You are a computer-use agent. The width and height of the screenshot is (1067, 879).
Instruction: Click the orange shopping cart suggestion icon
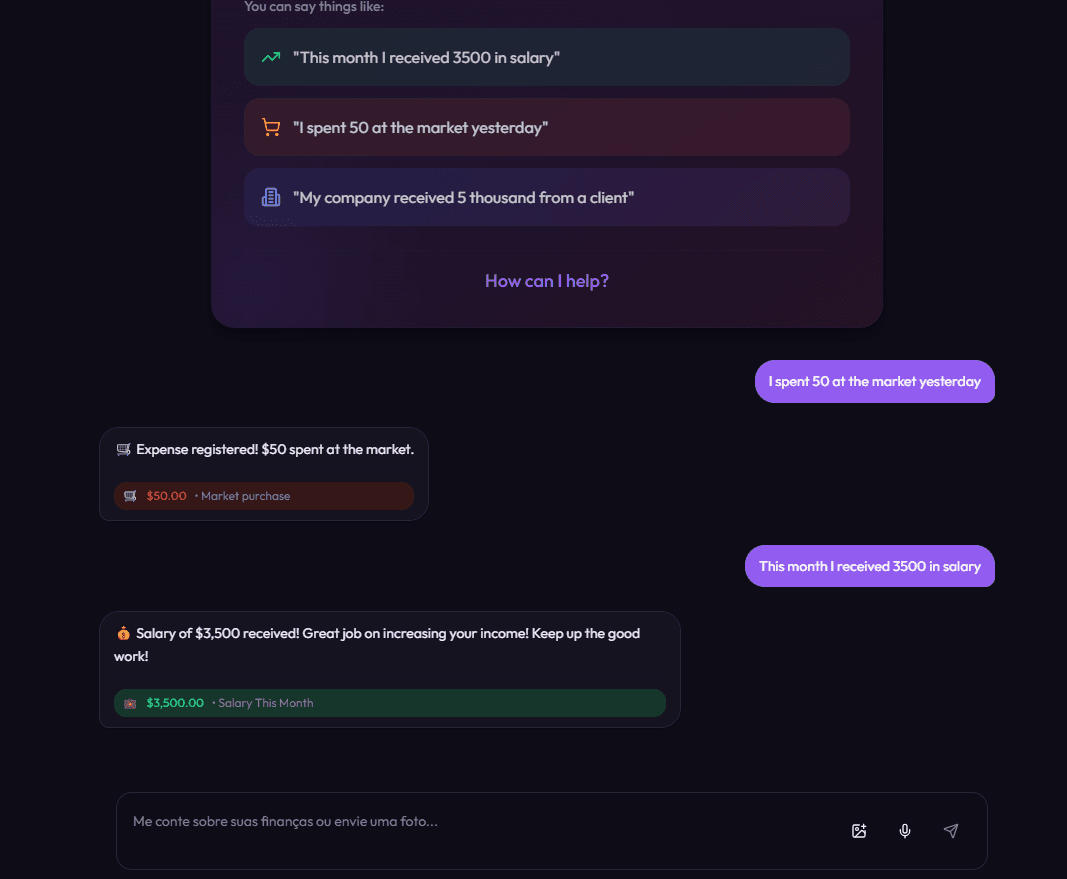271,127
